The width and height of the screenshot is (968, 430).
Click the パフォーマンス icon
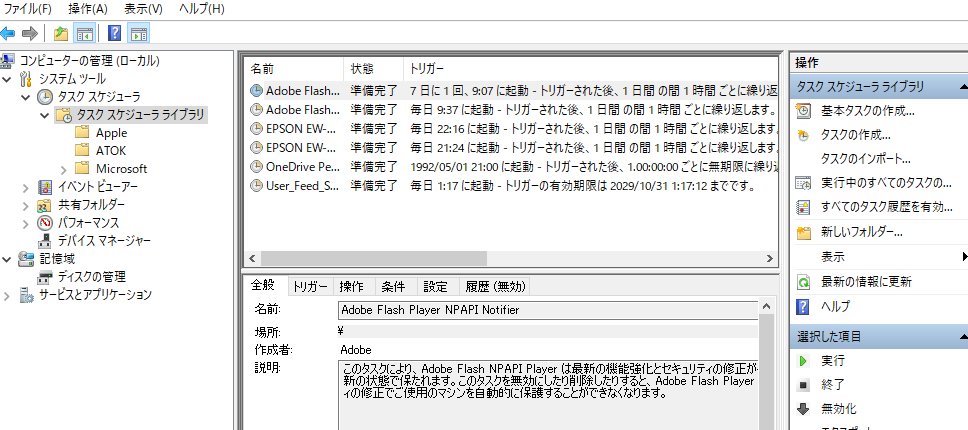pos(45,223)
